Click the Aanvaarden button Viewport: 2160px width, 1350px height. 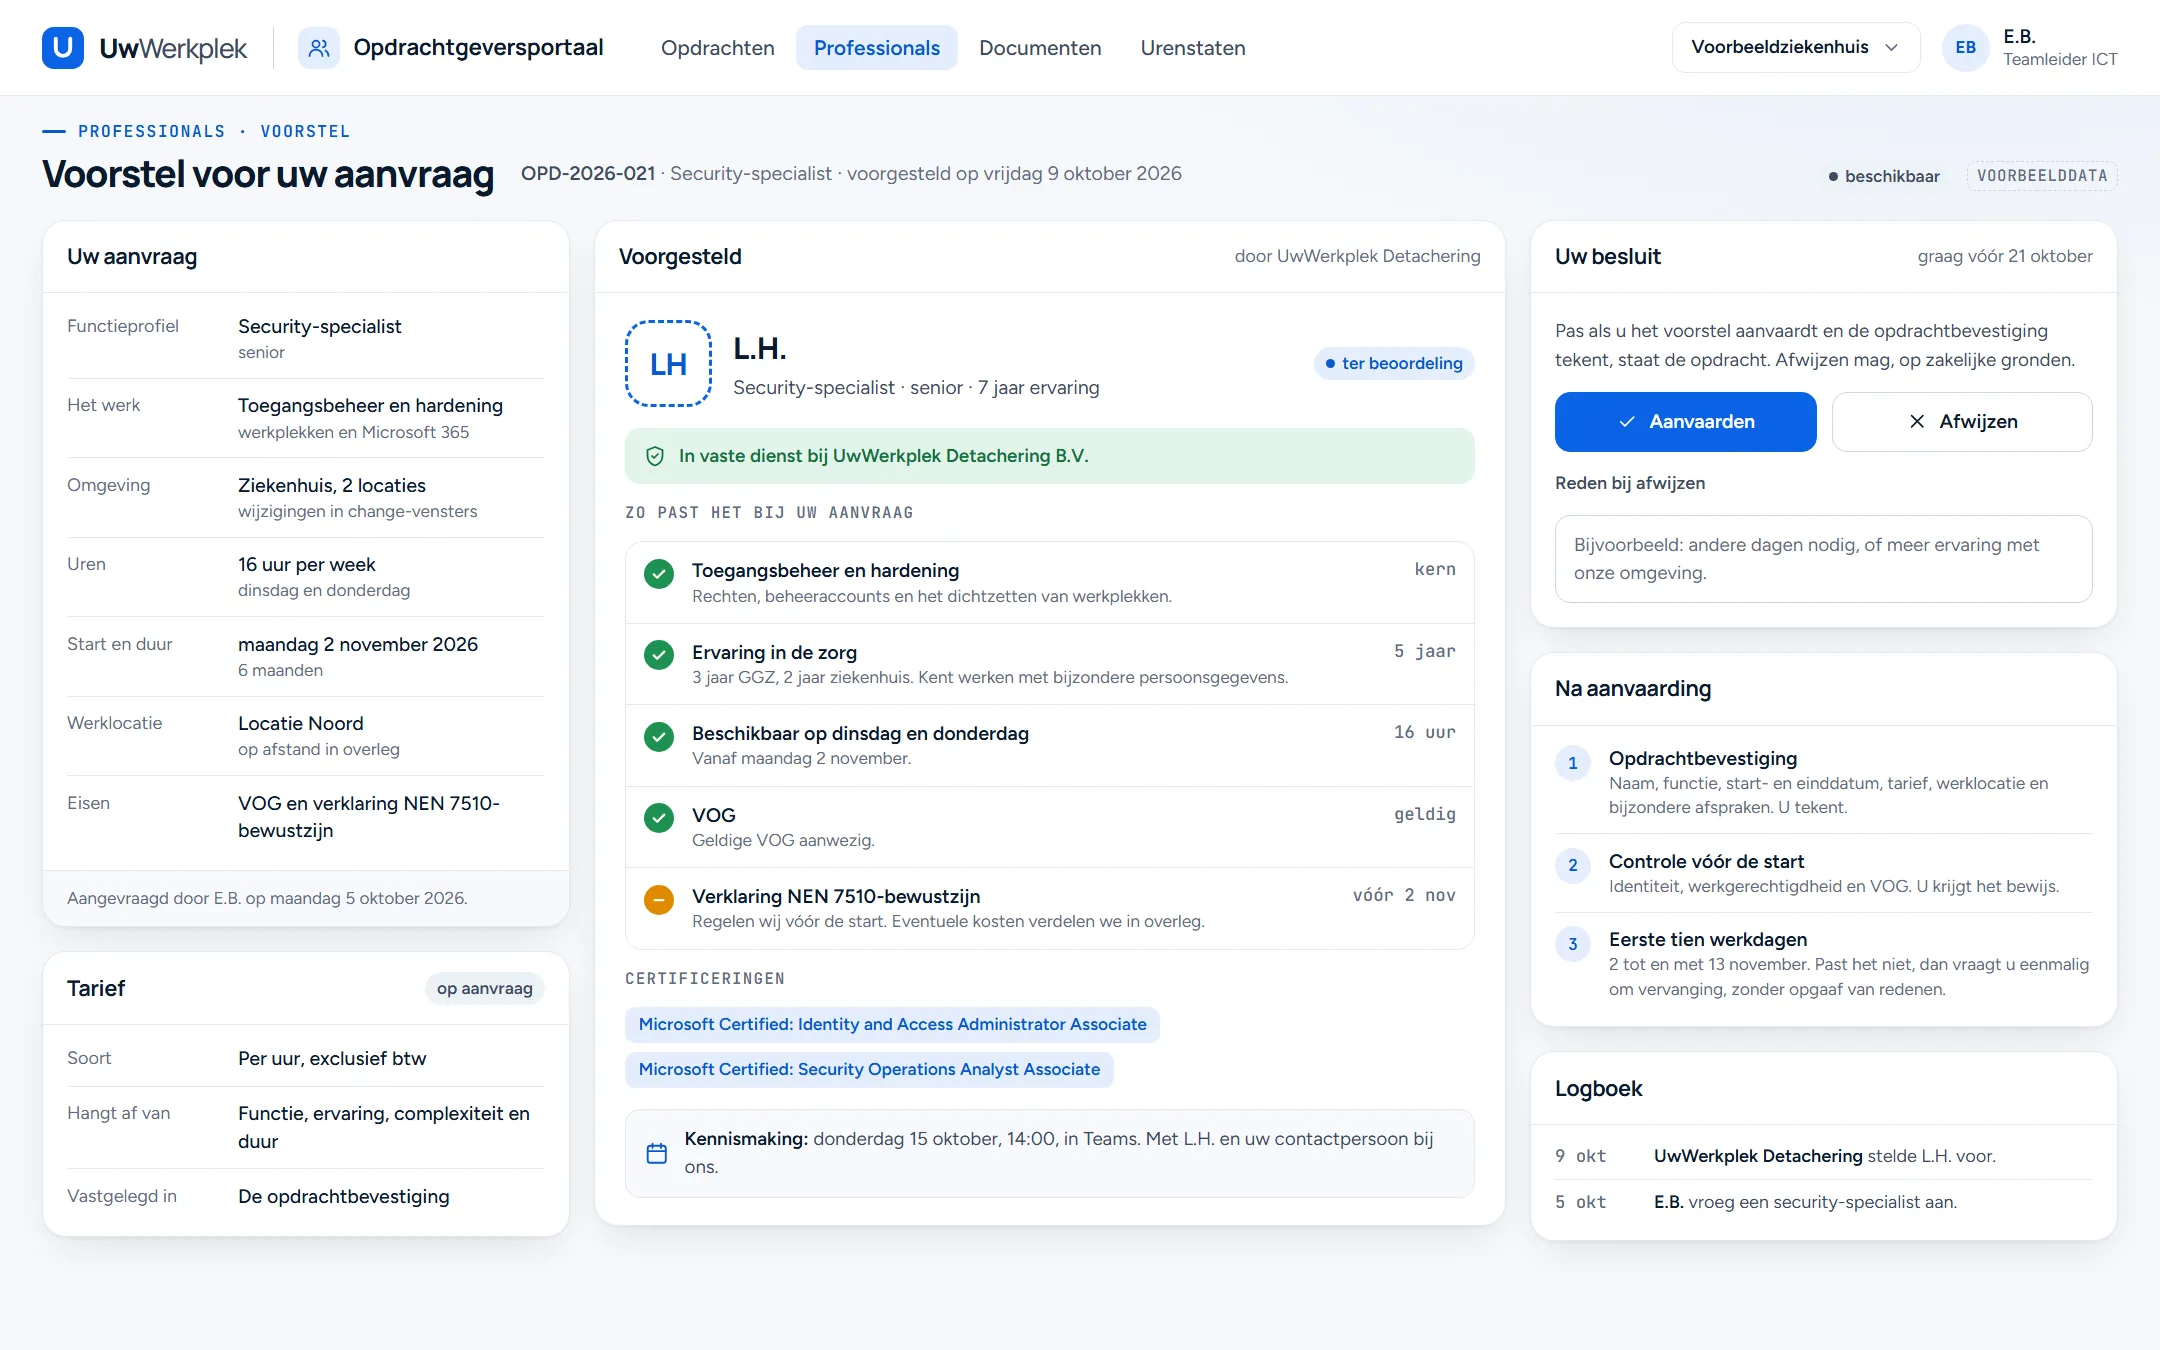pos(1686,422)
